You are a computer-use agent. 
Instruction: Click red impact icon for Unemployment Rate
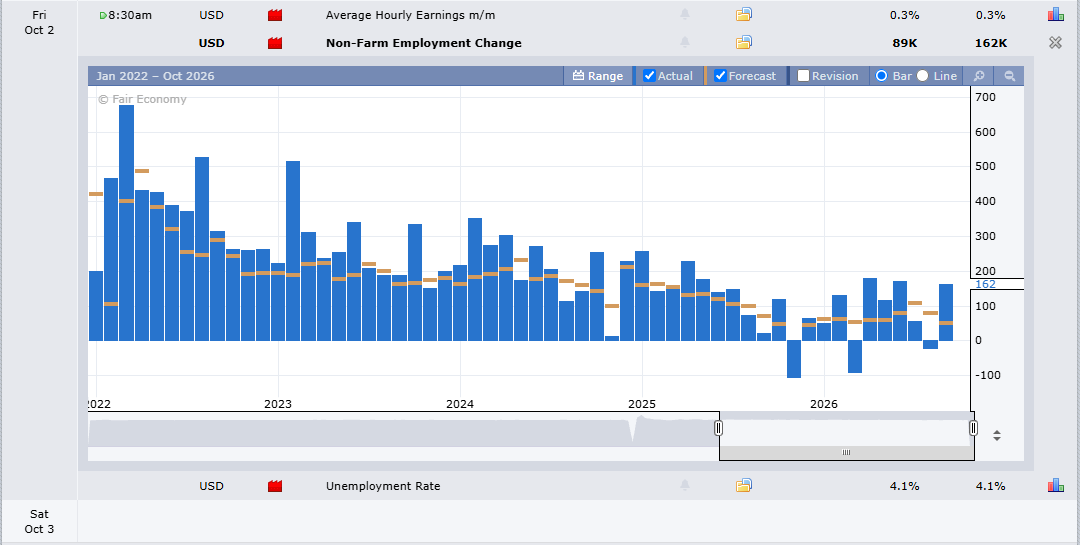(x=275, y=486)
